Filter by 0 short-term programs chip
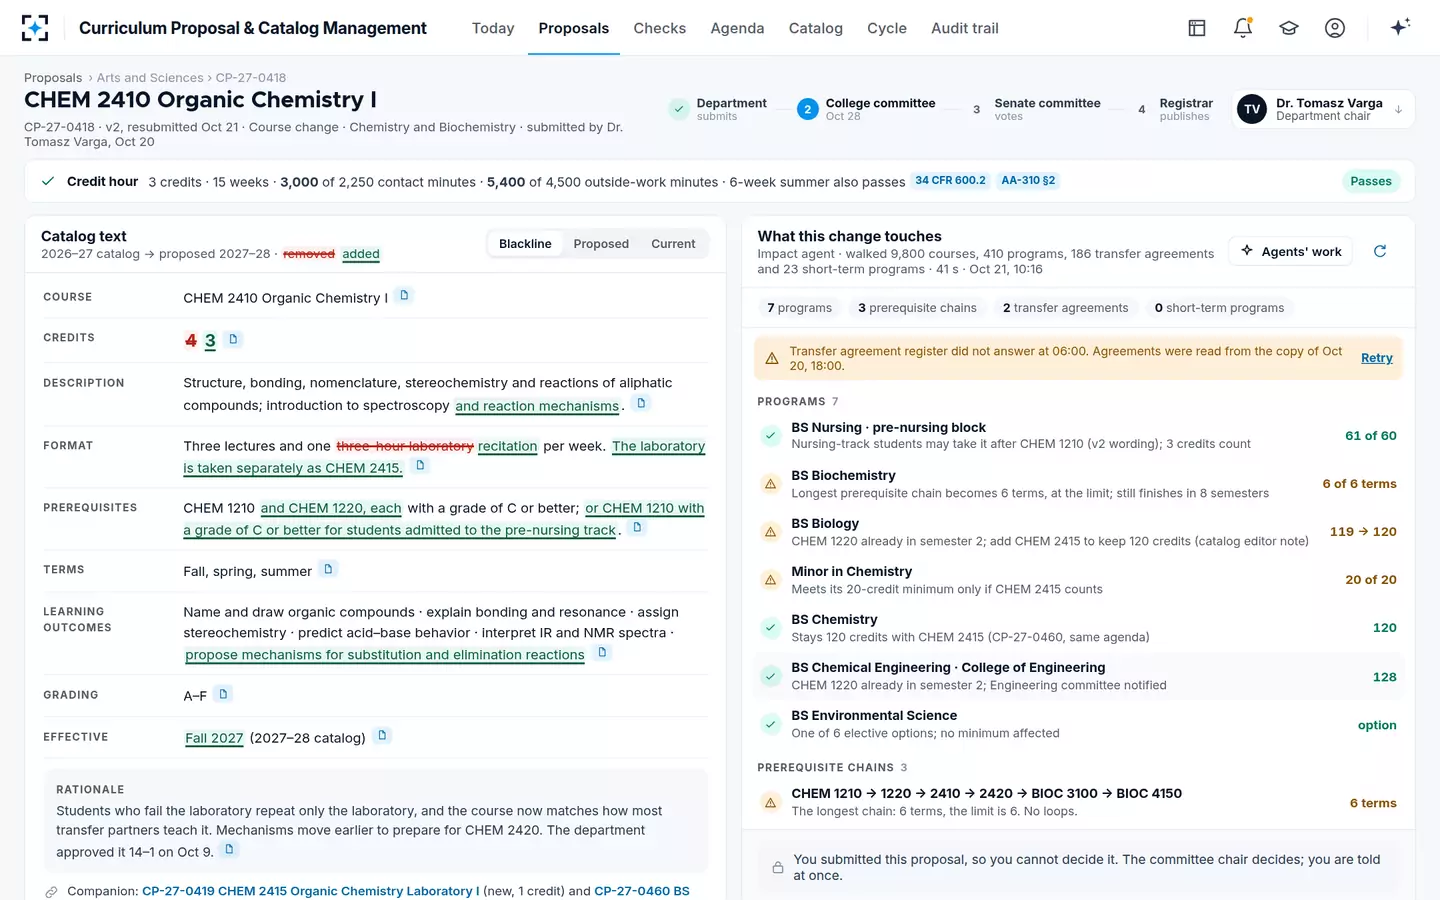The width and height of the screenshot is (1440, 900). coord(1219,308)
